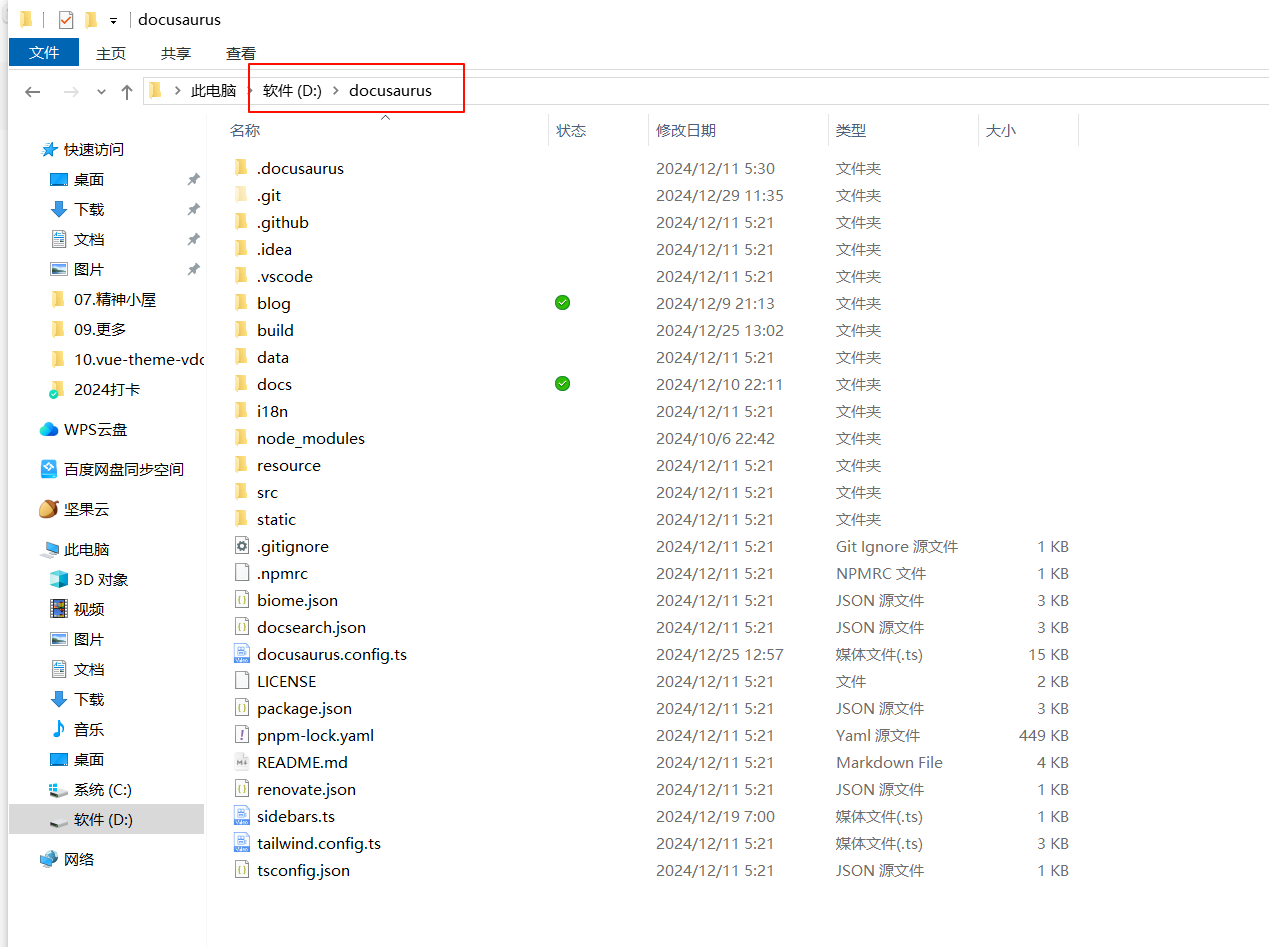Viewport: 1269px width, 947px height.
Task: Select 百度网盘同步空间 icon in sidebar
Action: tap(49, 469)
